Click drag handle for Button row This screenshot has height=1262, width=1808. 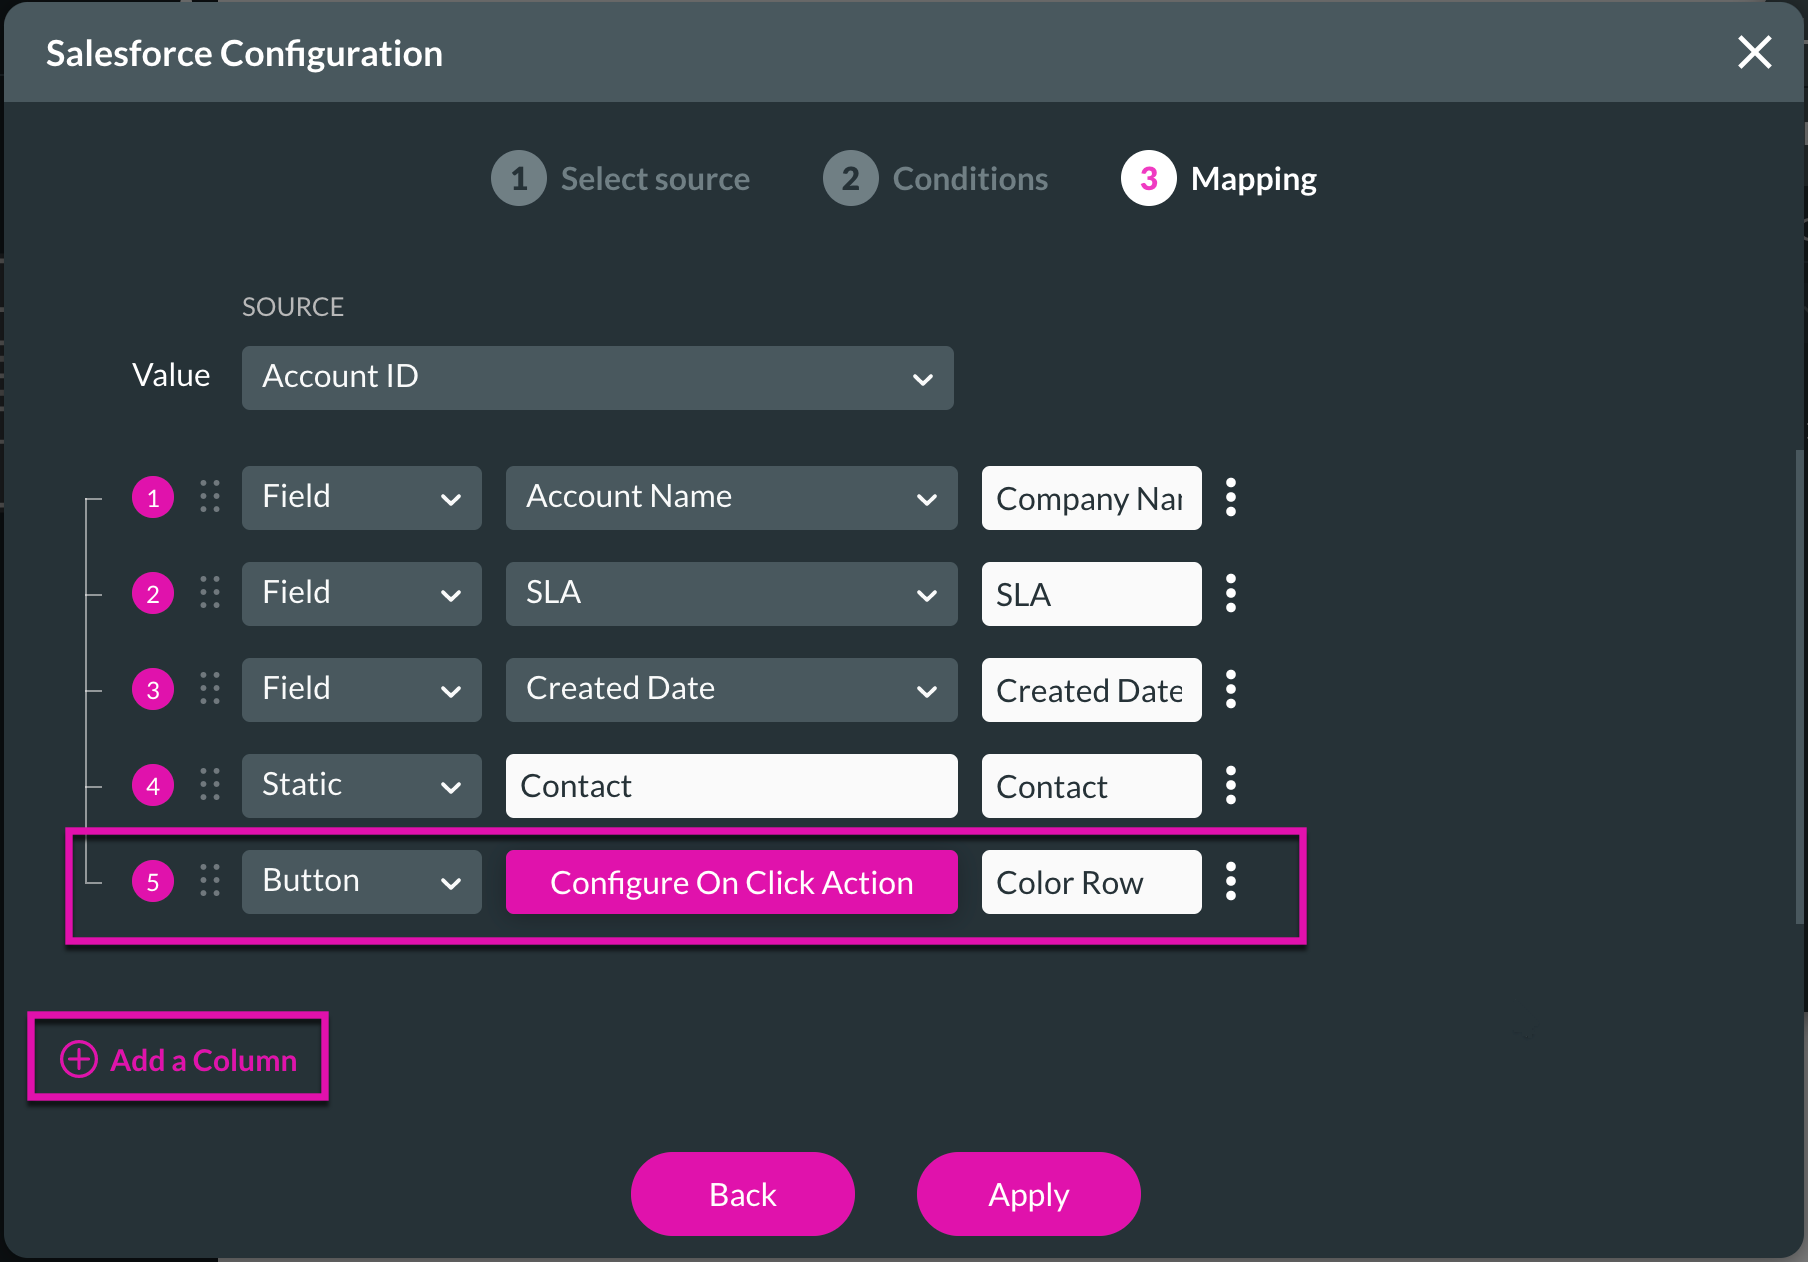tap(209, 881)
